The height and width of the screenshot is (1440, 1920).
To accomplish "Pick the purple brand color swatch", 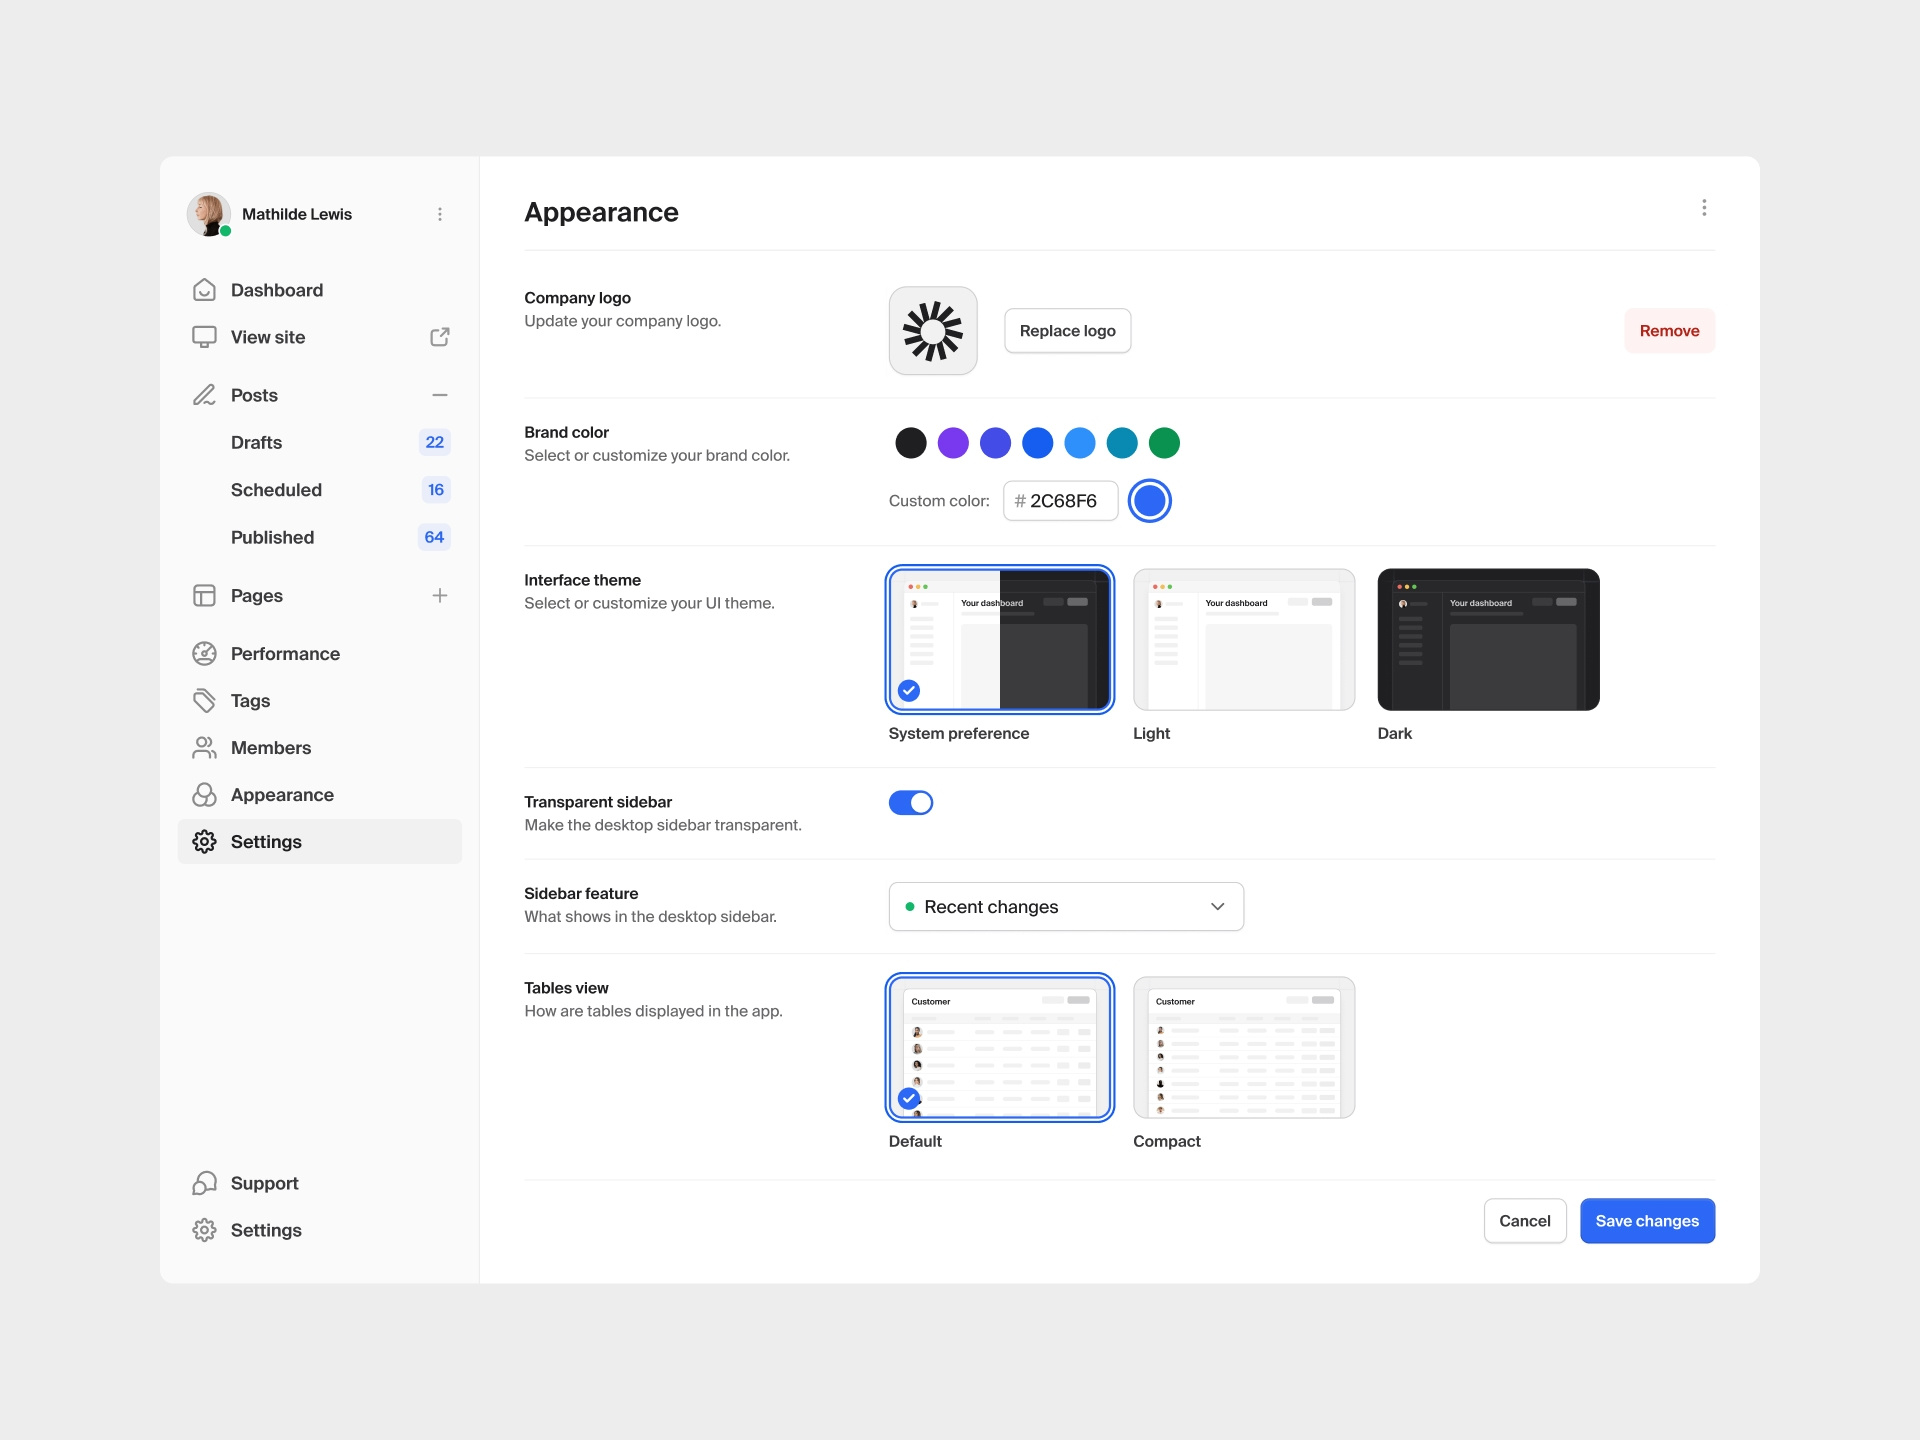I will pyautogui.click(x=953, y=442).
